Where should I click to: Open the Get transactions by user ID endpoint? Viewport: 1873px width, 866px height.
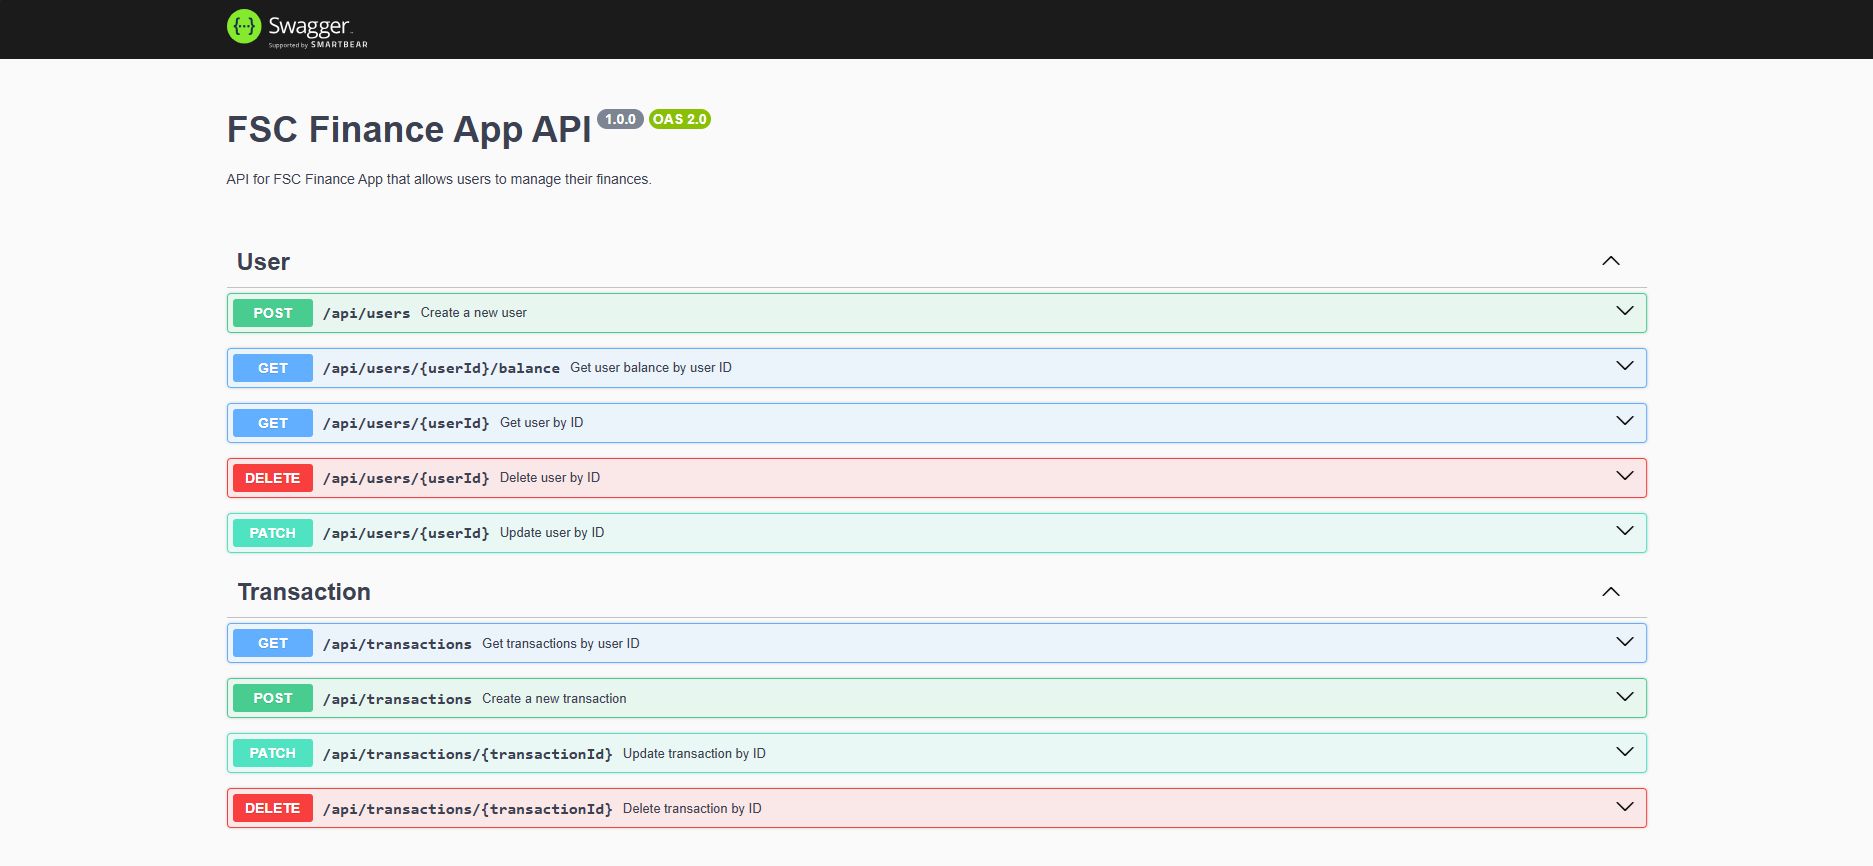(560, 644)
